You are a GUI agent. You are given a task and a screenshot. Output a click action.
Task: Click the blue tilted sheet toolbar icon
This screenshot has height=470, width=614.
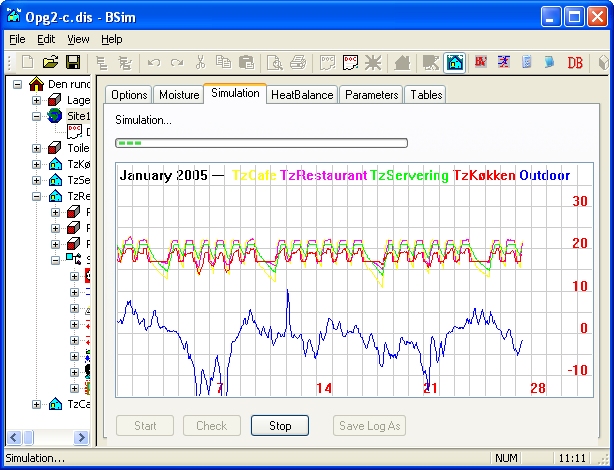(x=549, y=62)
